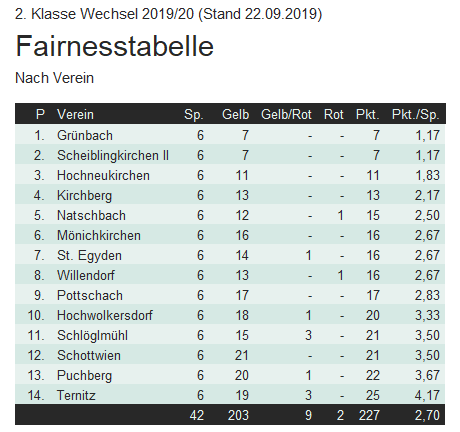Screen dimensions: 460x432
Task: Click the Kirchberg team name
Action: coord(84,196)
